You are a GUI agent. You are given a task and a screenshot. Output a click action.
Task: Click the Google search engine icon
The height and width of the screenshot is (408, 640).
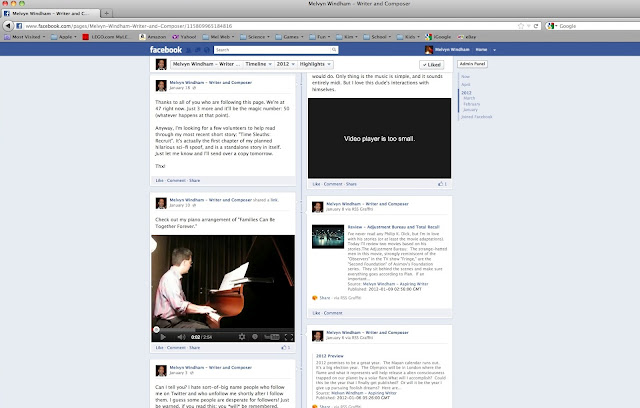(551, 26)
